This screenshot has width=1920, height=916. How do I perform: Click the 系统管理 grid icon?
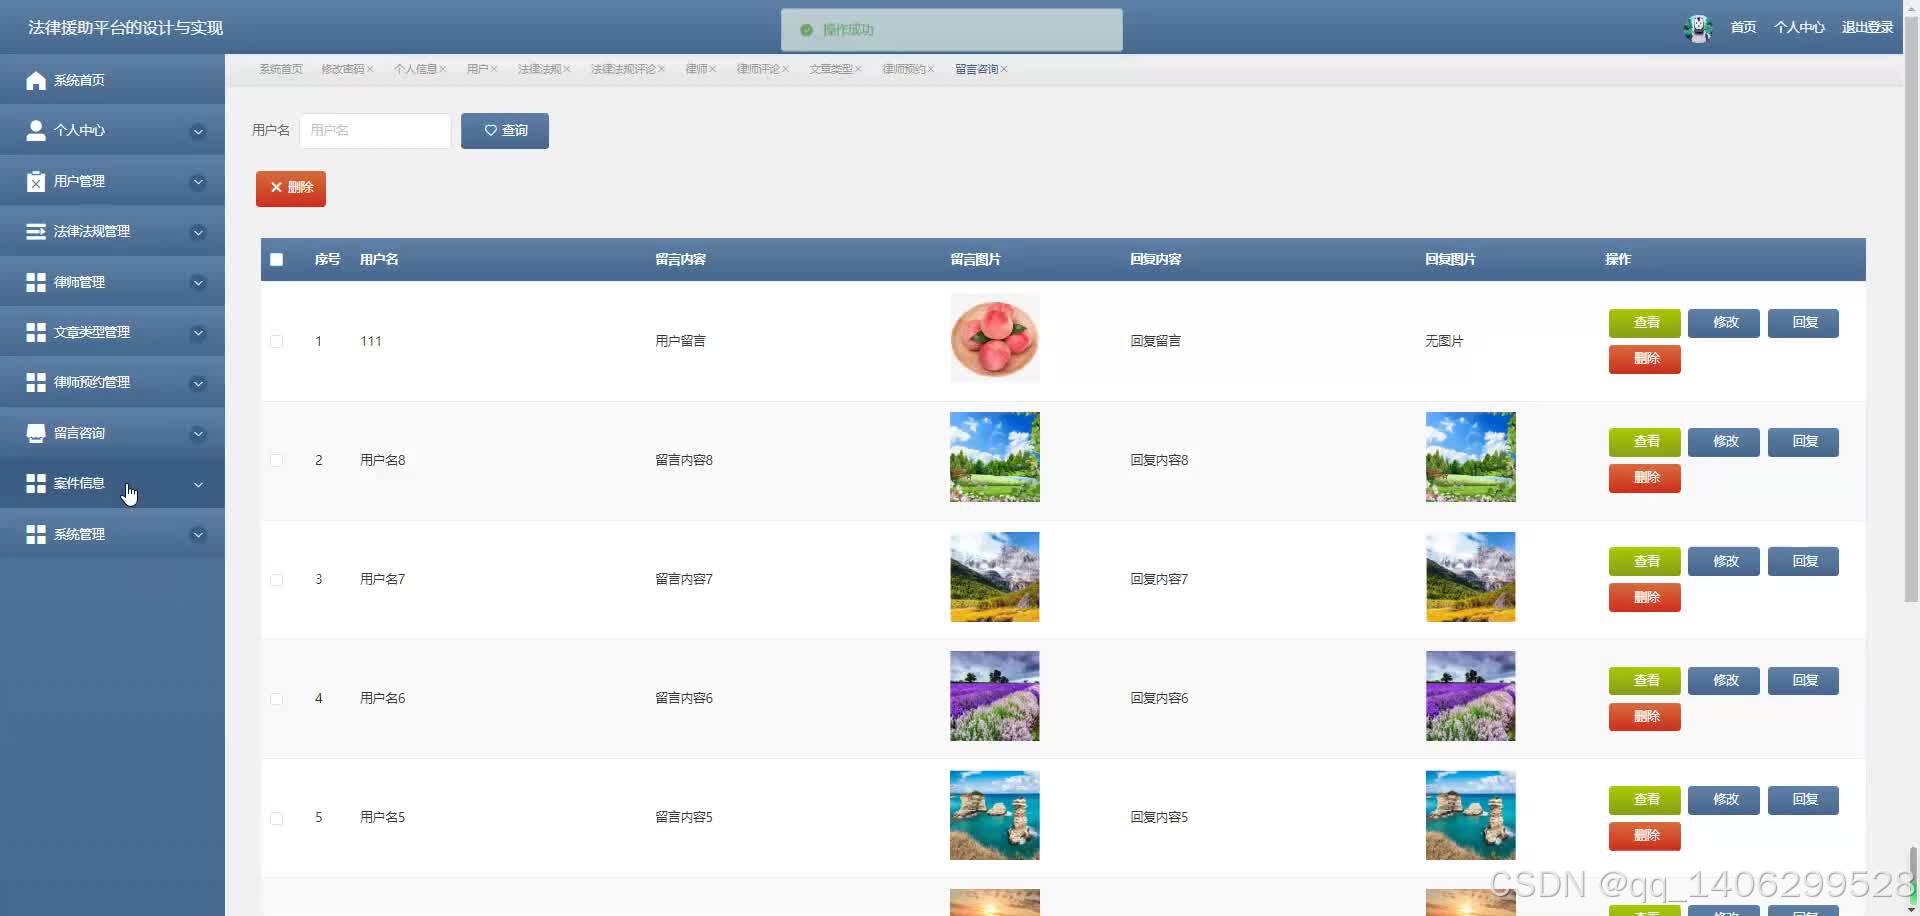[x=36, y=534]
